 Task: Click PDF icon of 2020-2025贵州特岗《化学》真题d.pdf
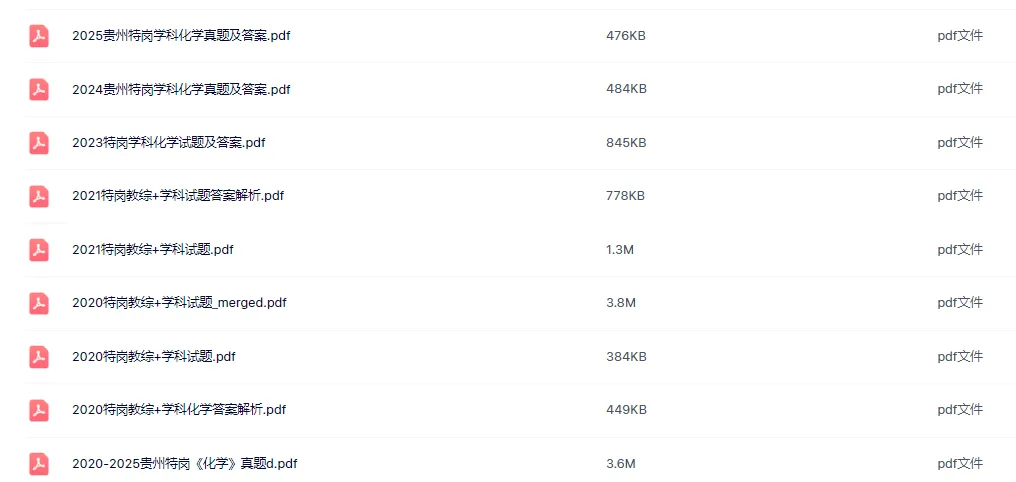pyautogui.click(x=39, y=463)
